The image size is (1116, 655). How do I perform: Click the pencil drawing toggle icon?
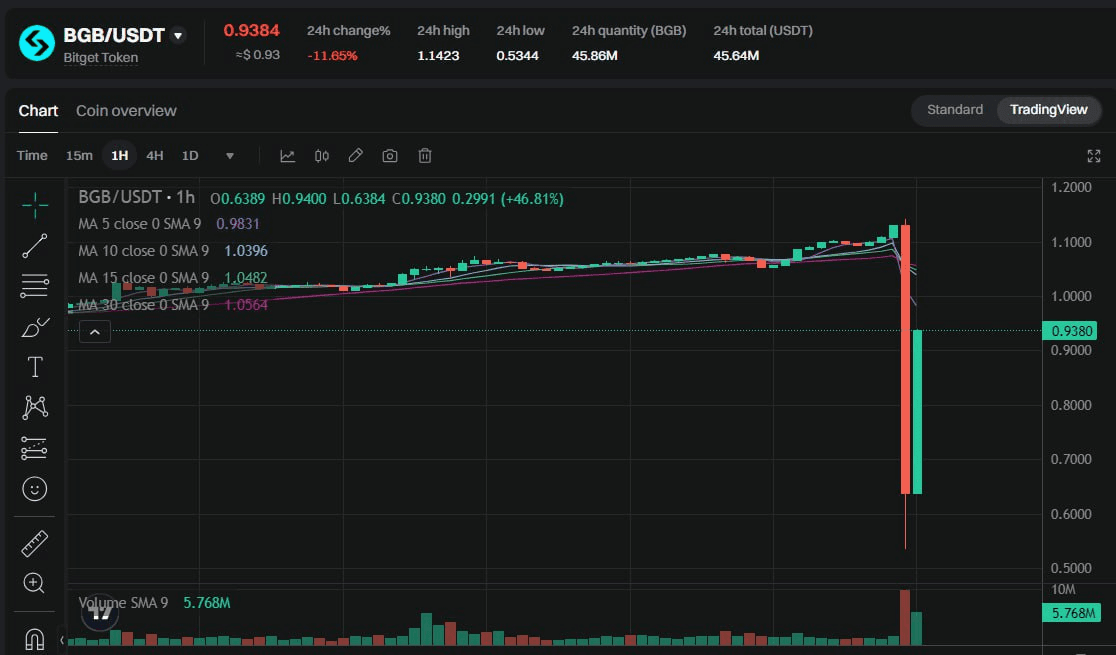point(356,155)
